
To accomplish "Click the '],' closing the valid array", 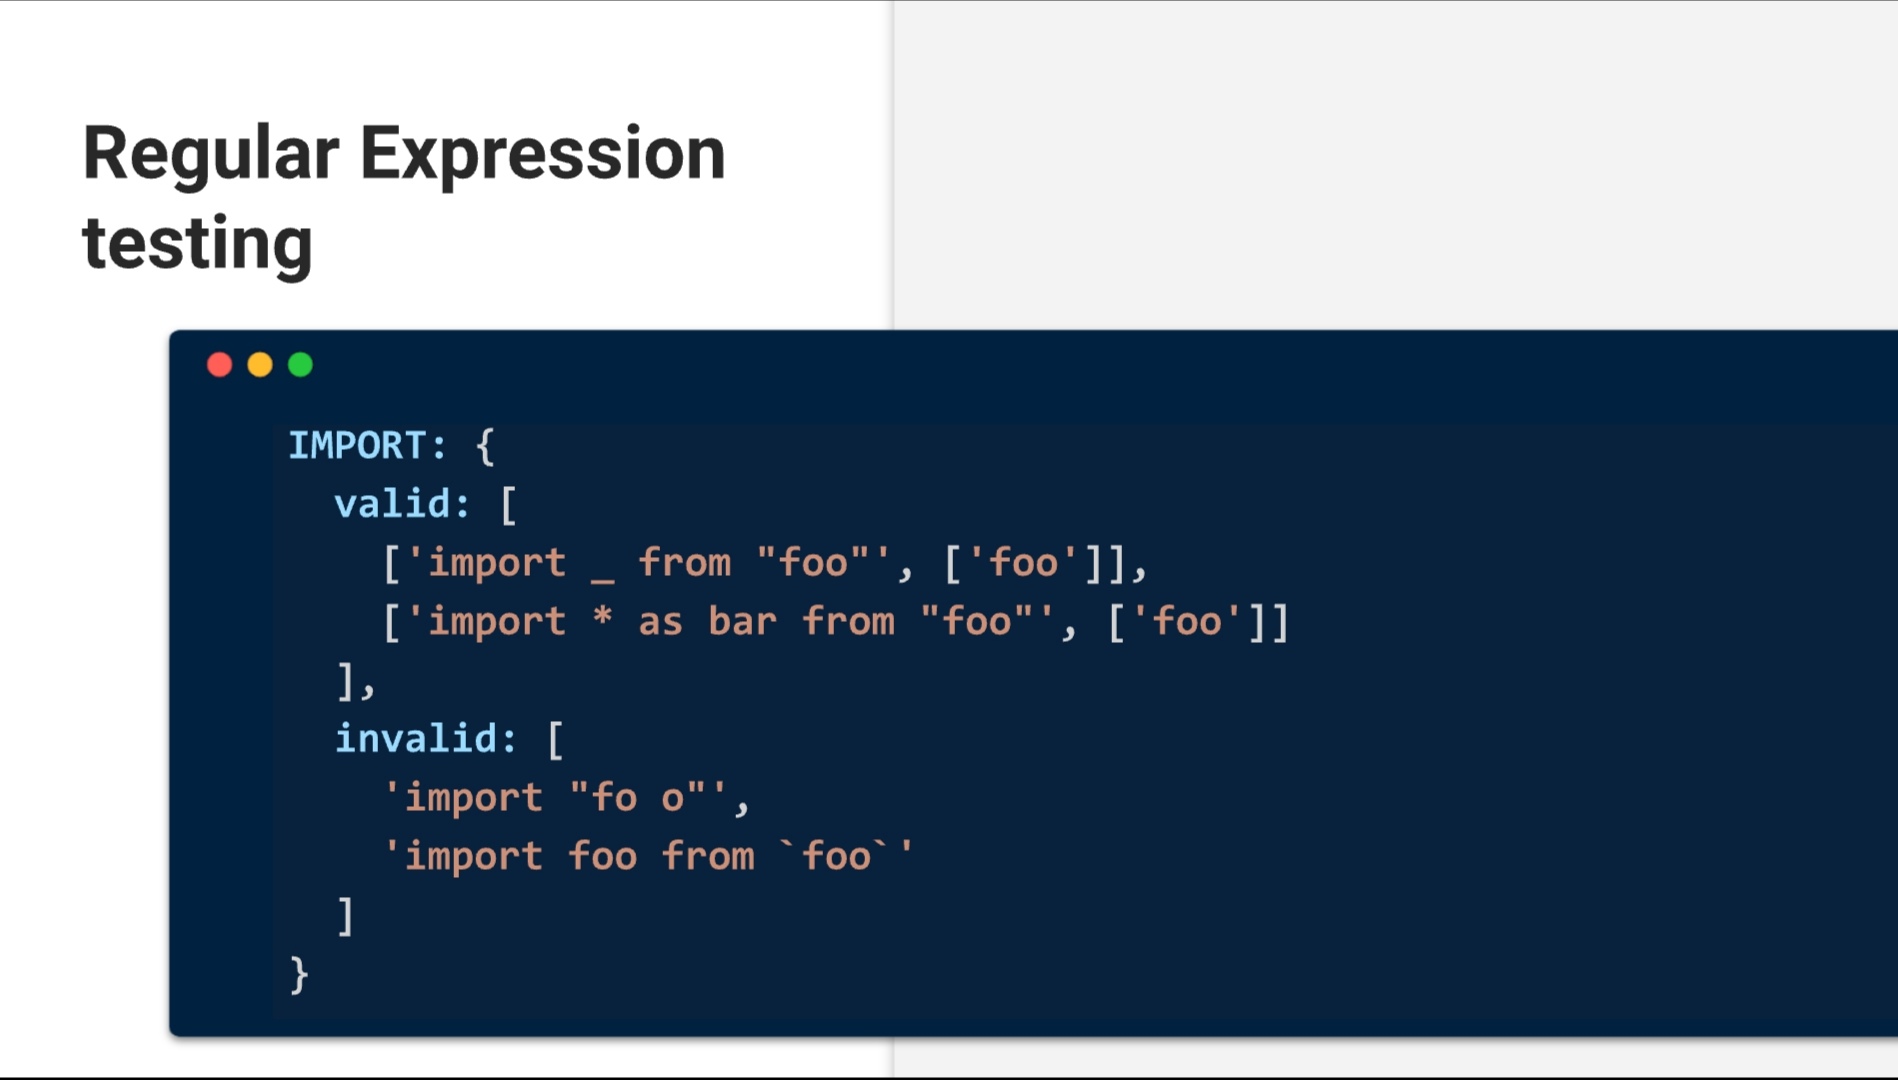I will 356,681.
